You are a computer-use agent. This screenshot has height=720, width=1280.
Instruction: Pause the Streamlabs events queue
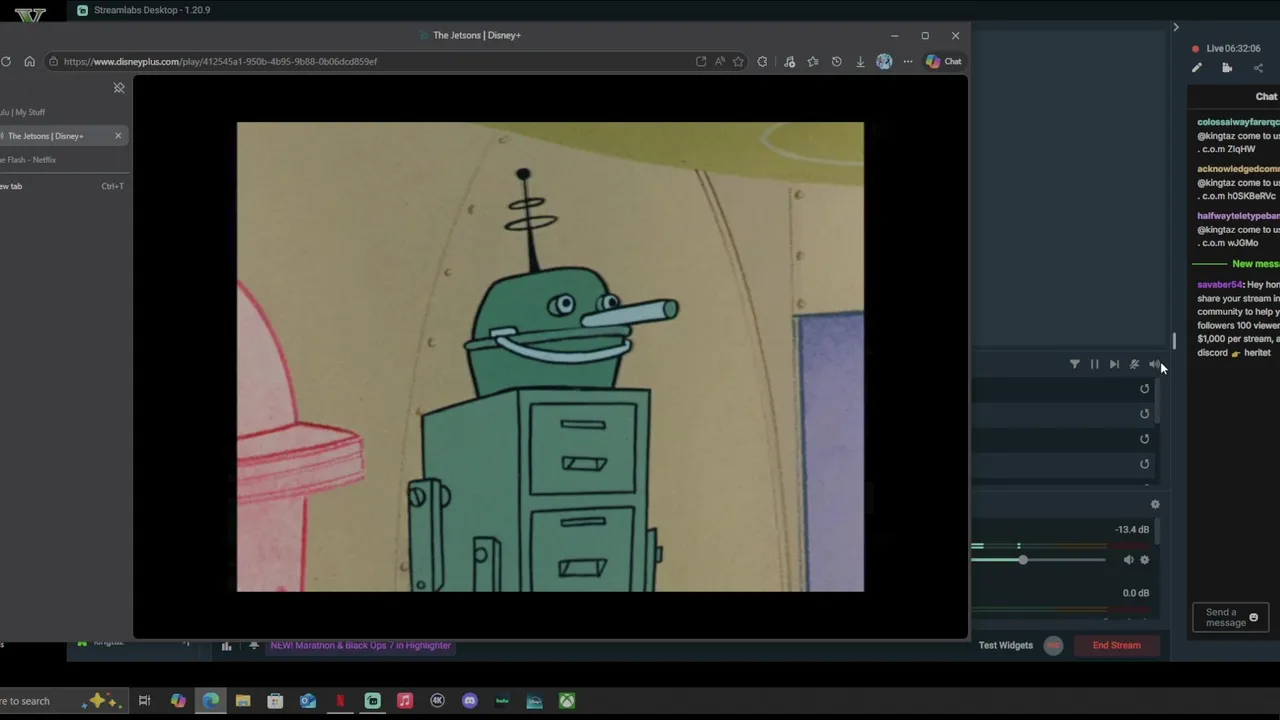pos(1095,365)
